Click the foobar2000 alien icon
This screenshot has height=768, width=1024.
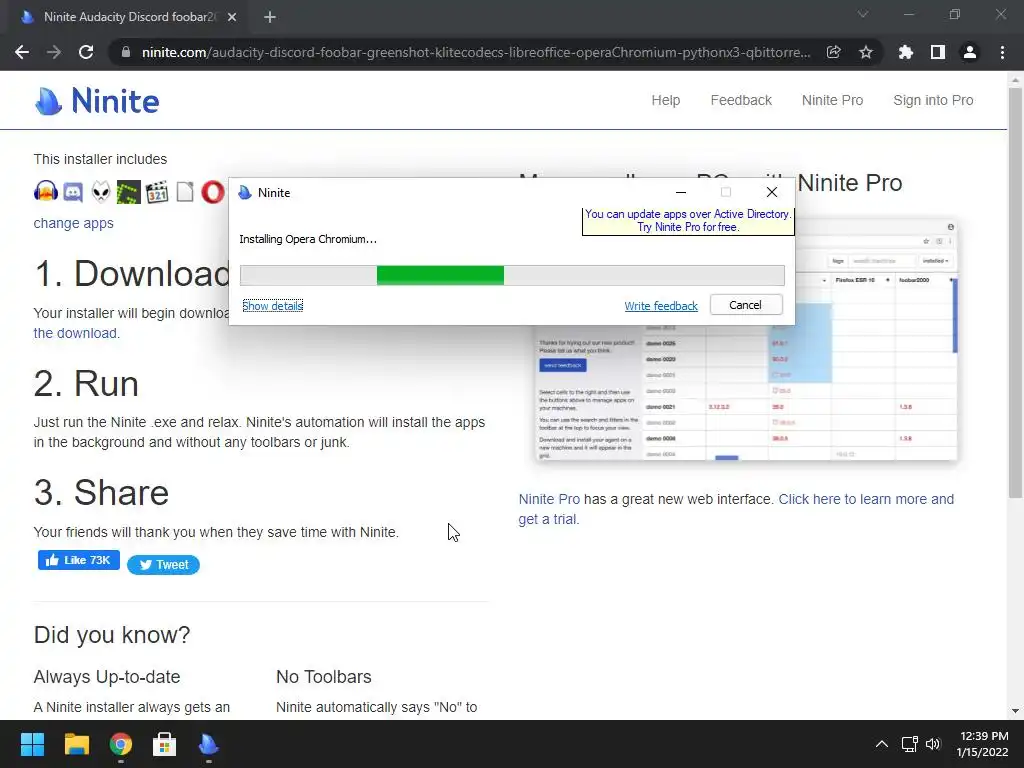click(101, 192)
